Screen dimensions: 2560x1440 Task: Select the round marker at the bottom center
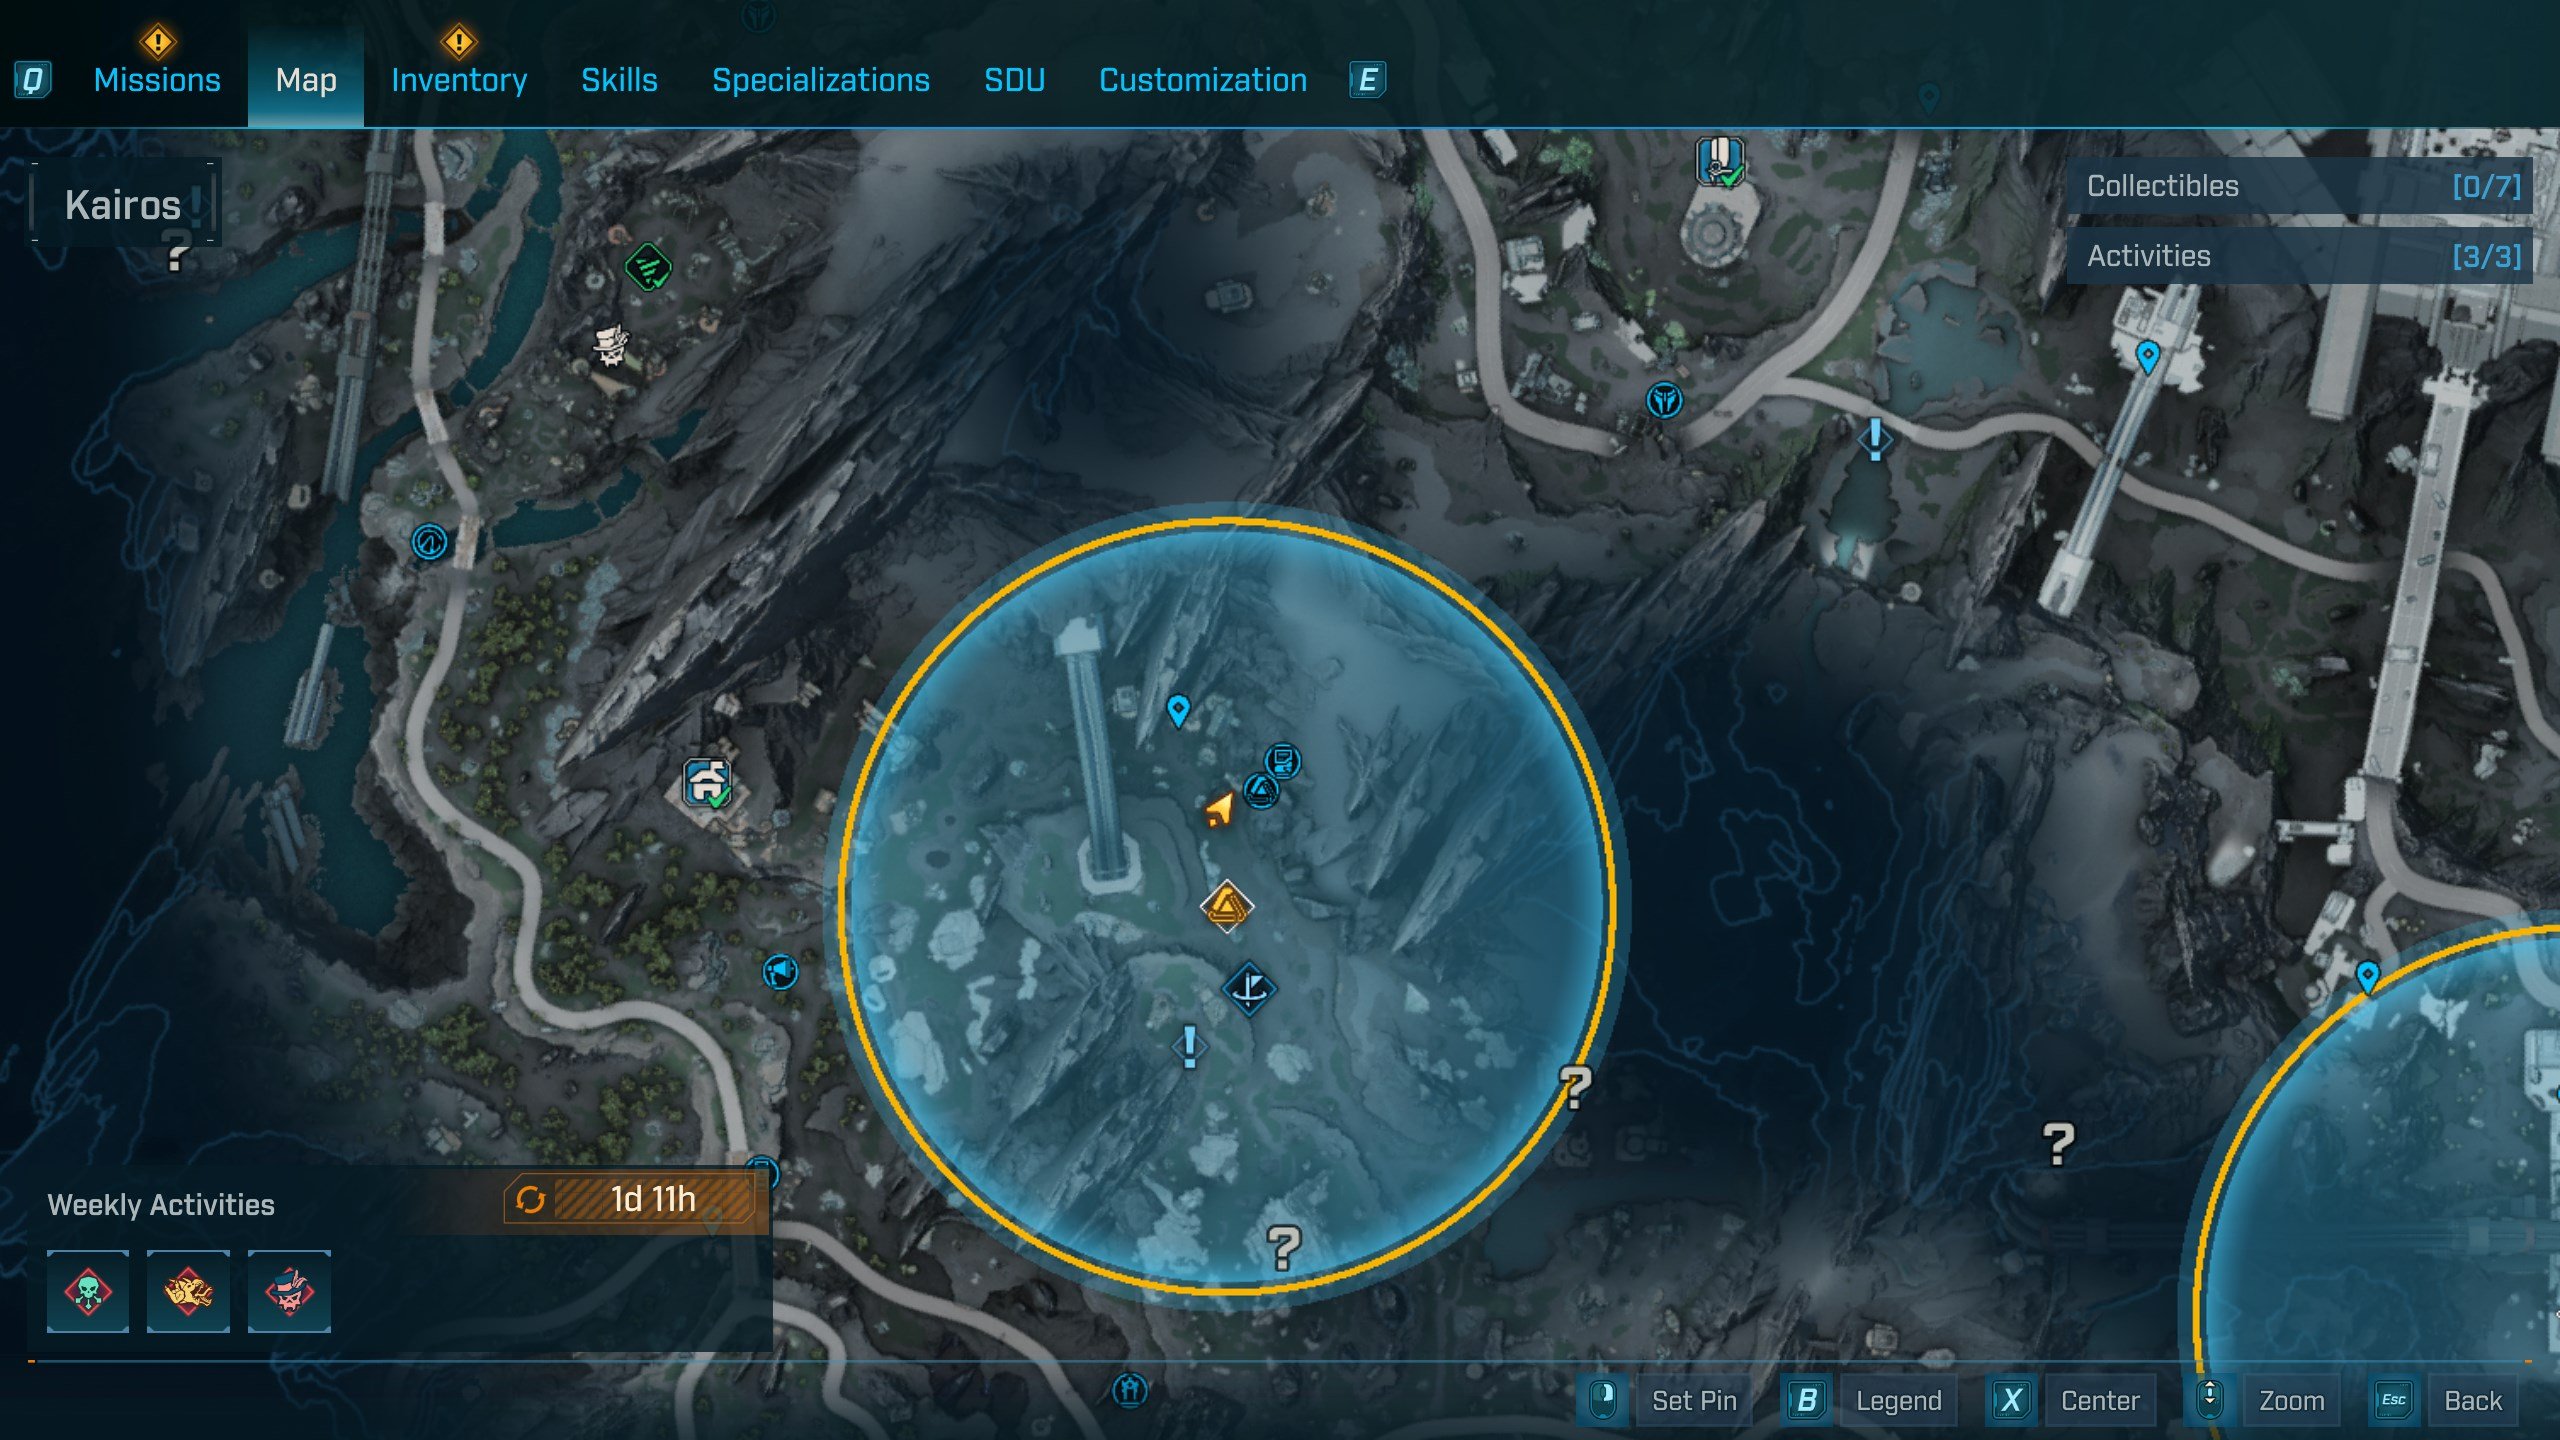tap(1130, 1389)
